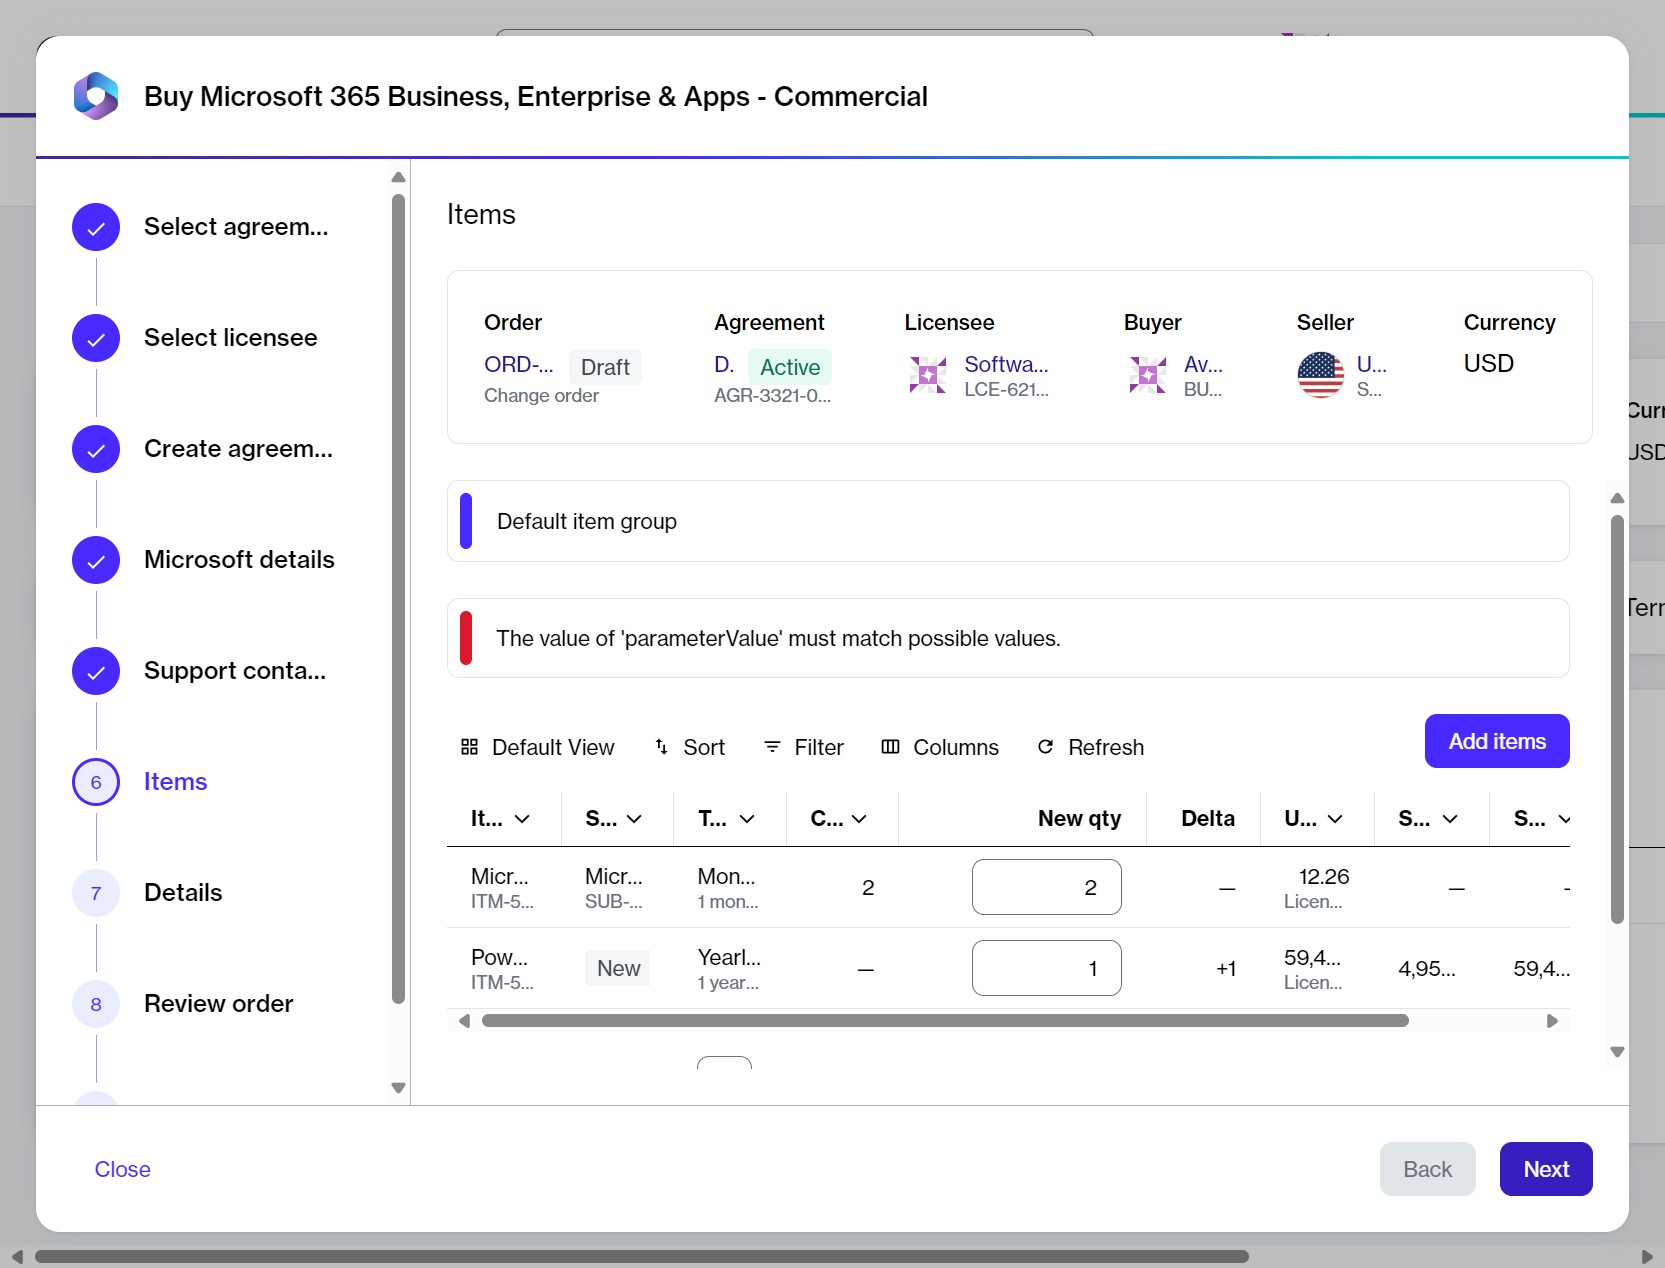Go to the Select licensee step
The height and width of the screenshot is (1268, 1665).
tap(230, 338)
